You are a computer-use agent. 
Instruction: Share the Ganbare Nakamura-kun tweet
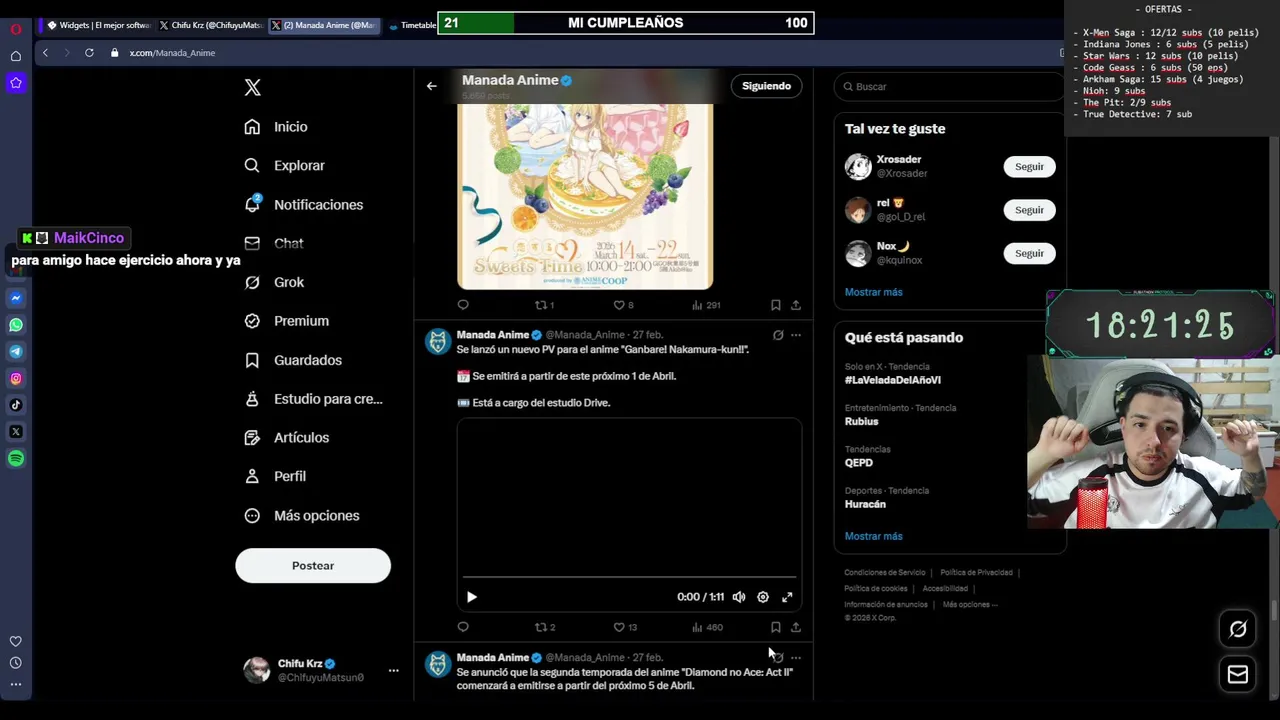[x=796, y=627]
